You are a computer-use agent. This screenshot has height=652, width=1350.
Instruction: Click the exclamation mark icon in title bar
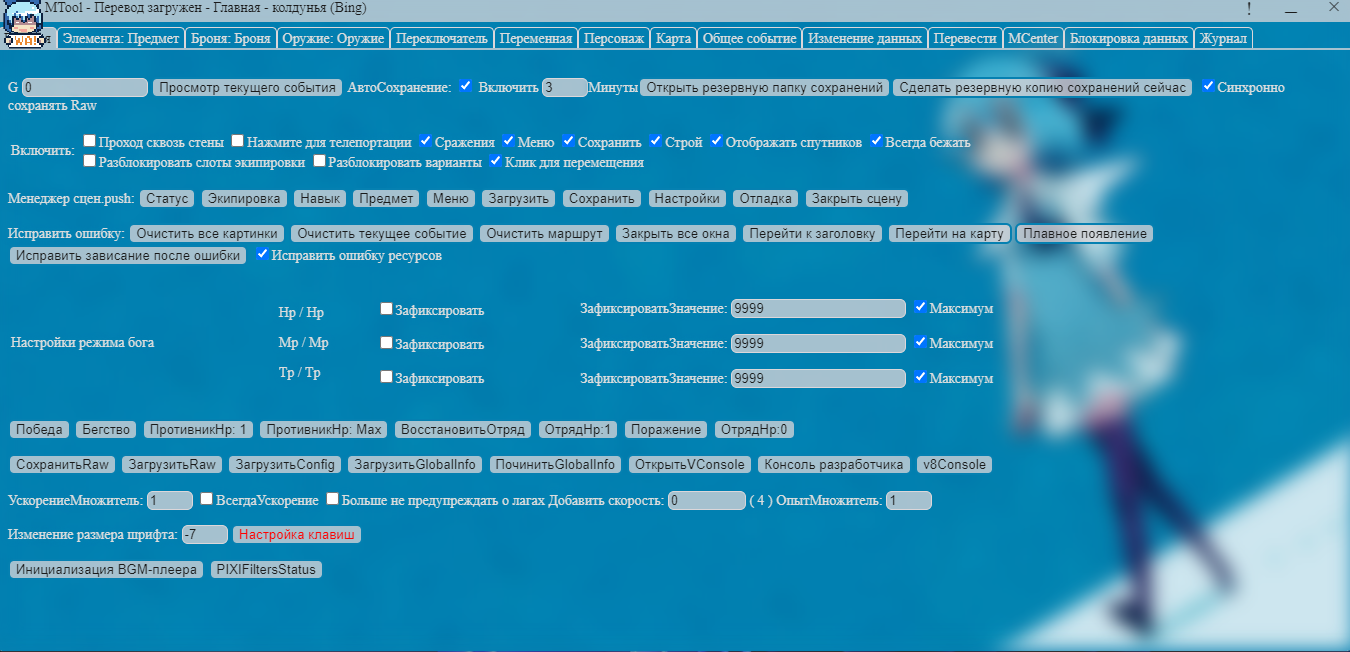pyautogui.click(x=1248, y=8)
